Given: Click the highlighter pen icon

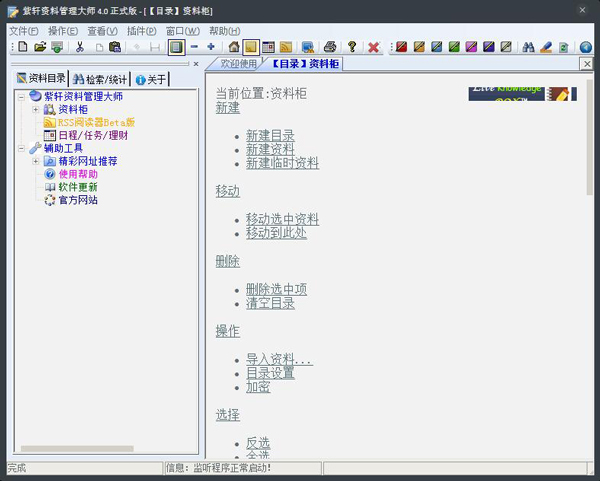Looking at the screenshot, I should [546, 47].
